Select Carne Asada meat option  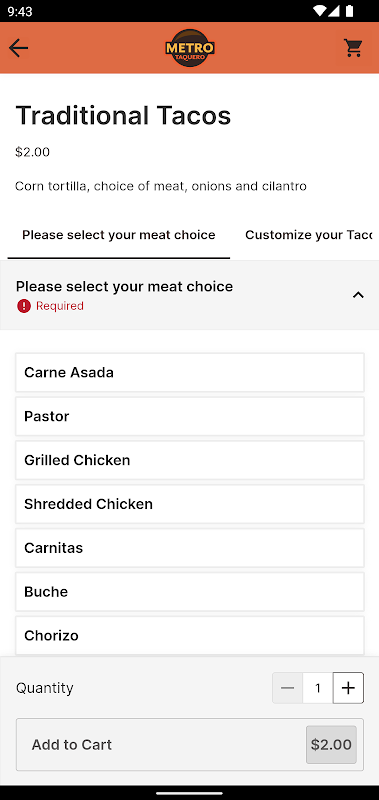click(x=190, y=372)
